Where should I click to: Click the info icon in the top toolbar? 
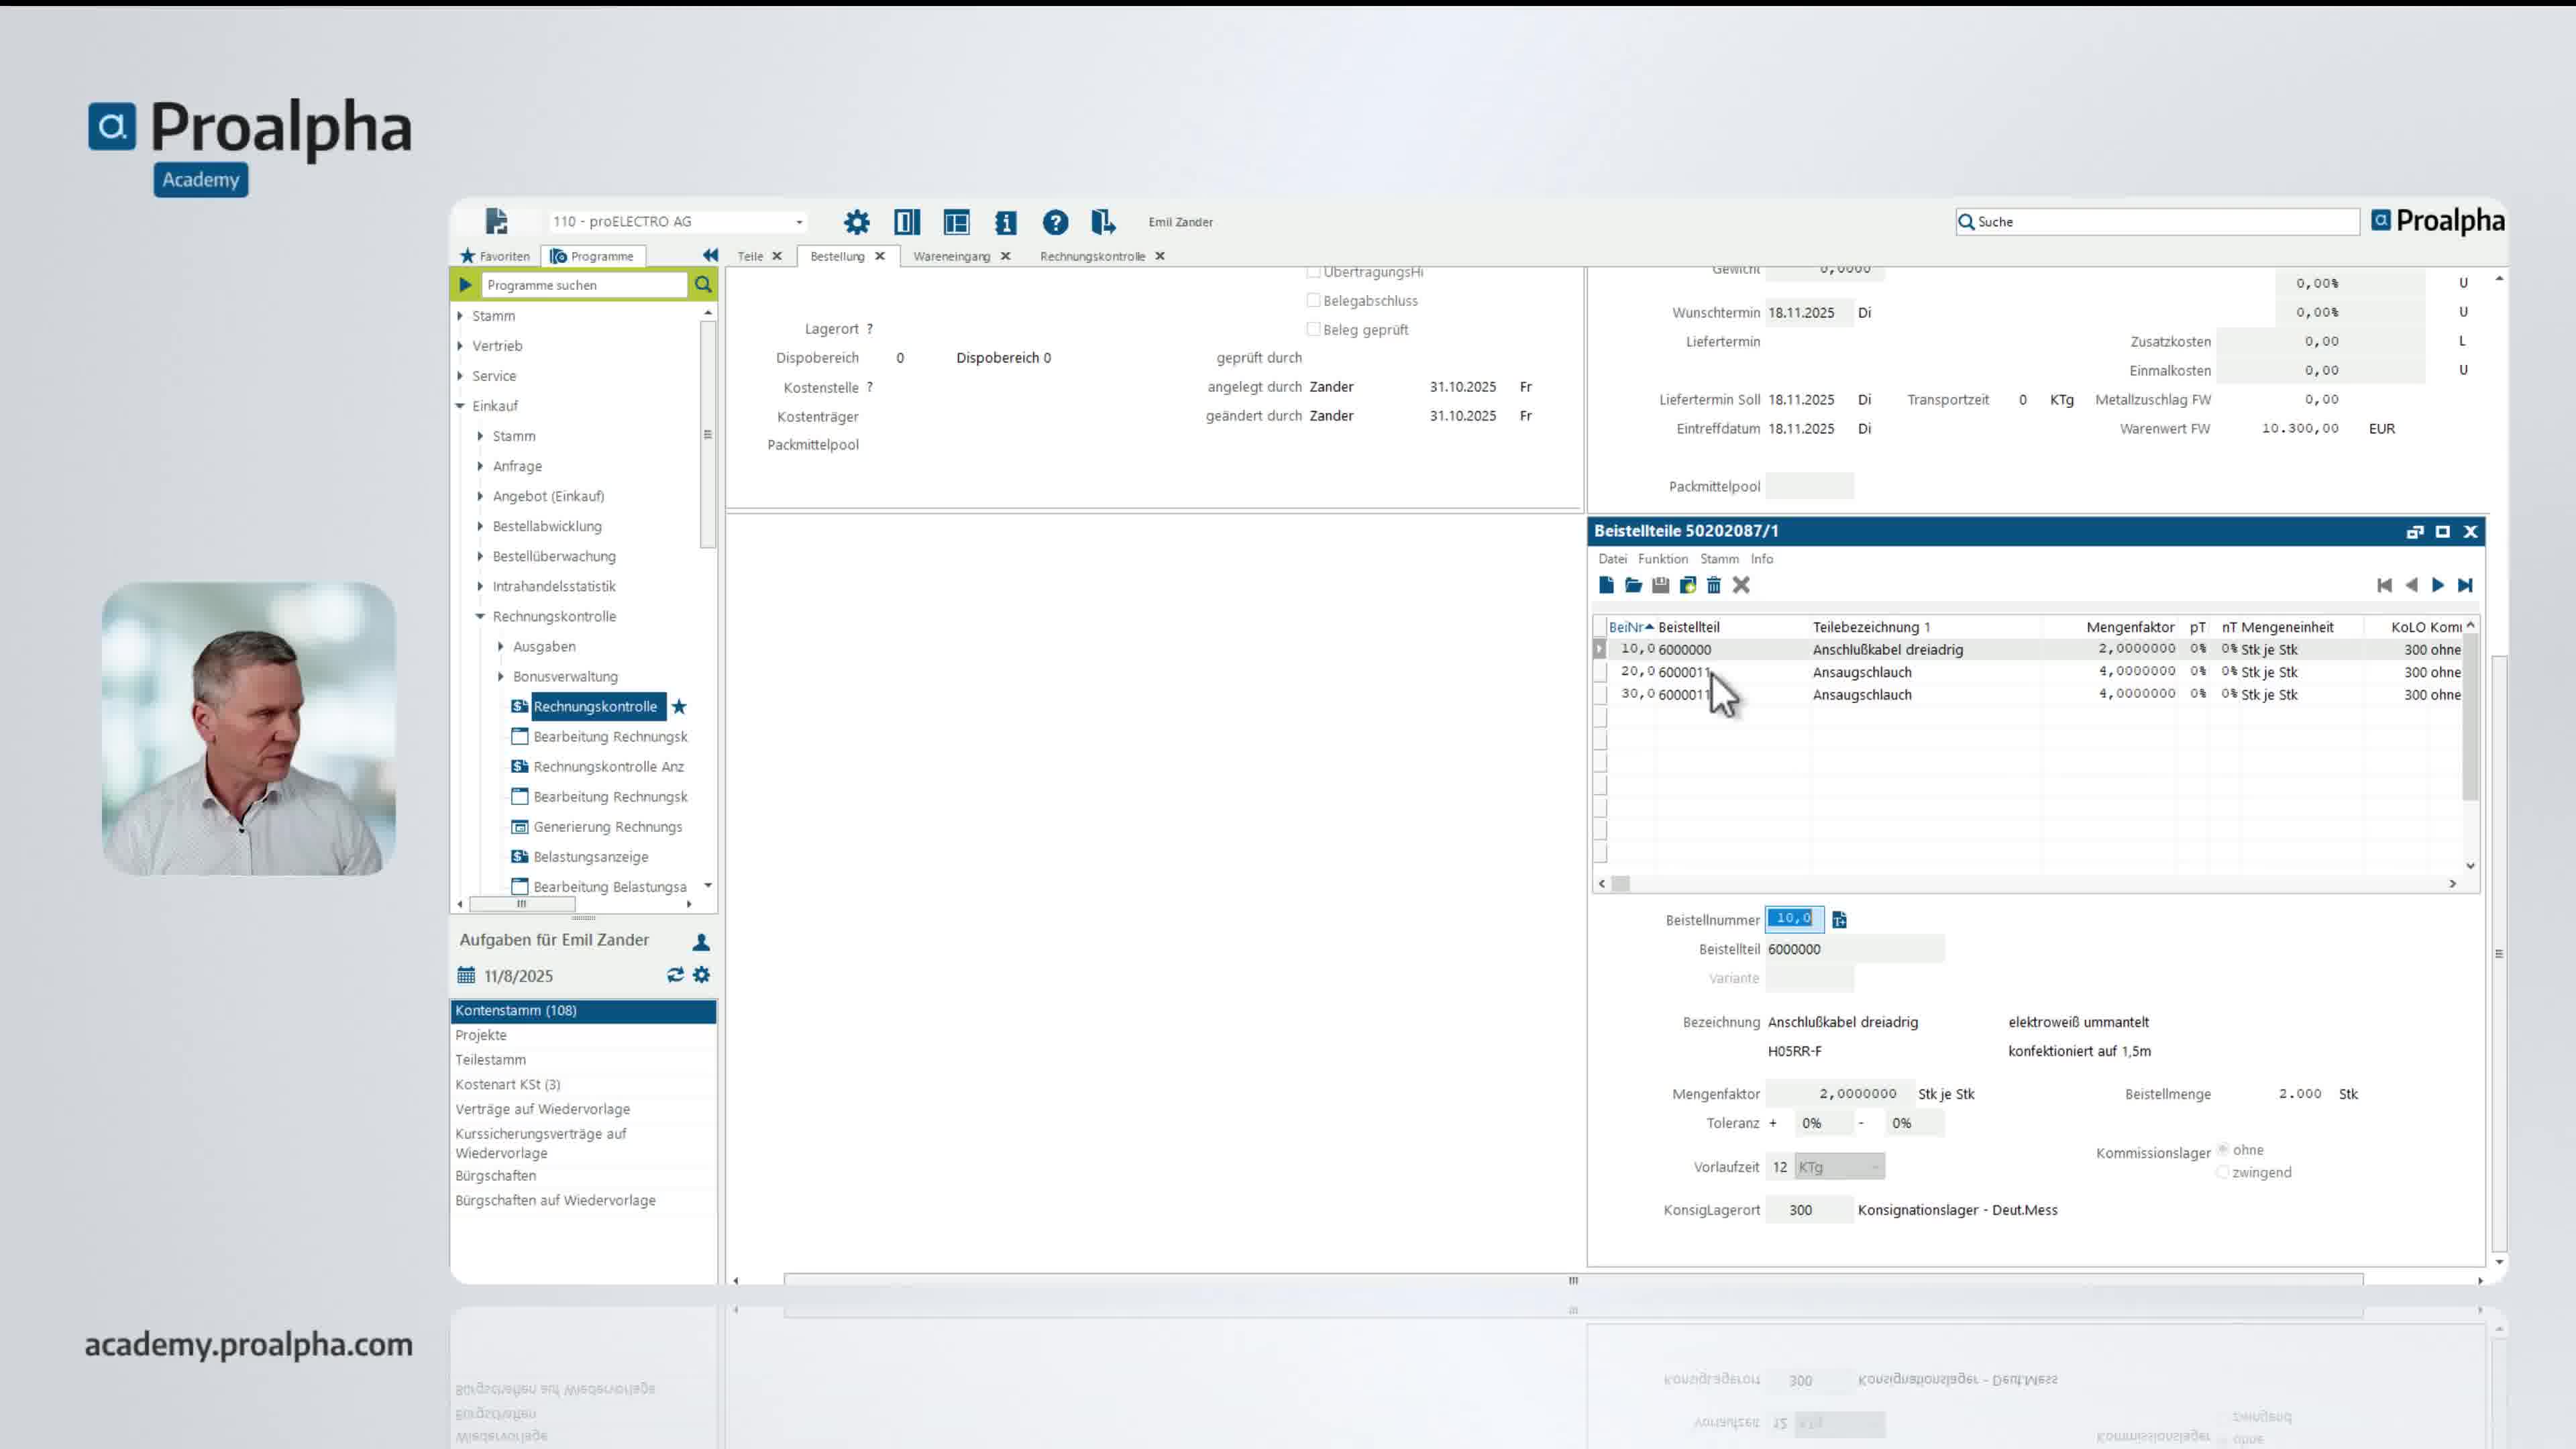point(1006,222)
